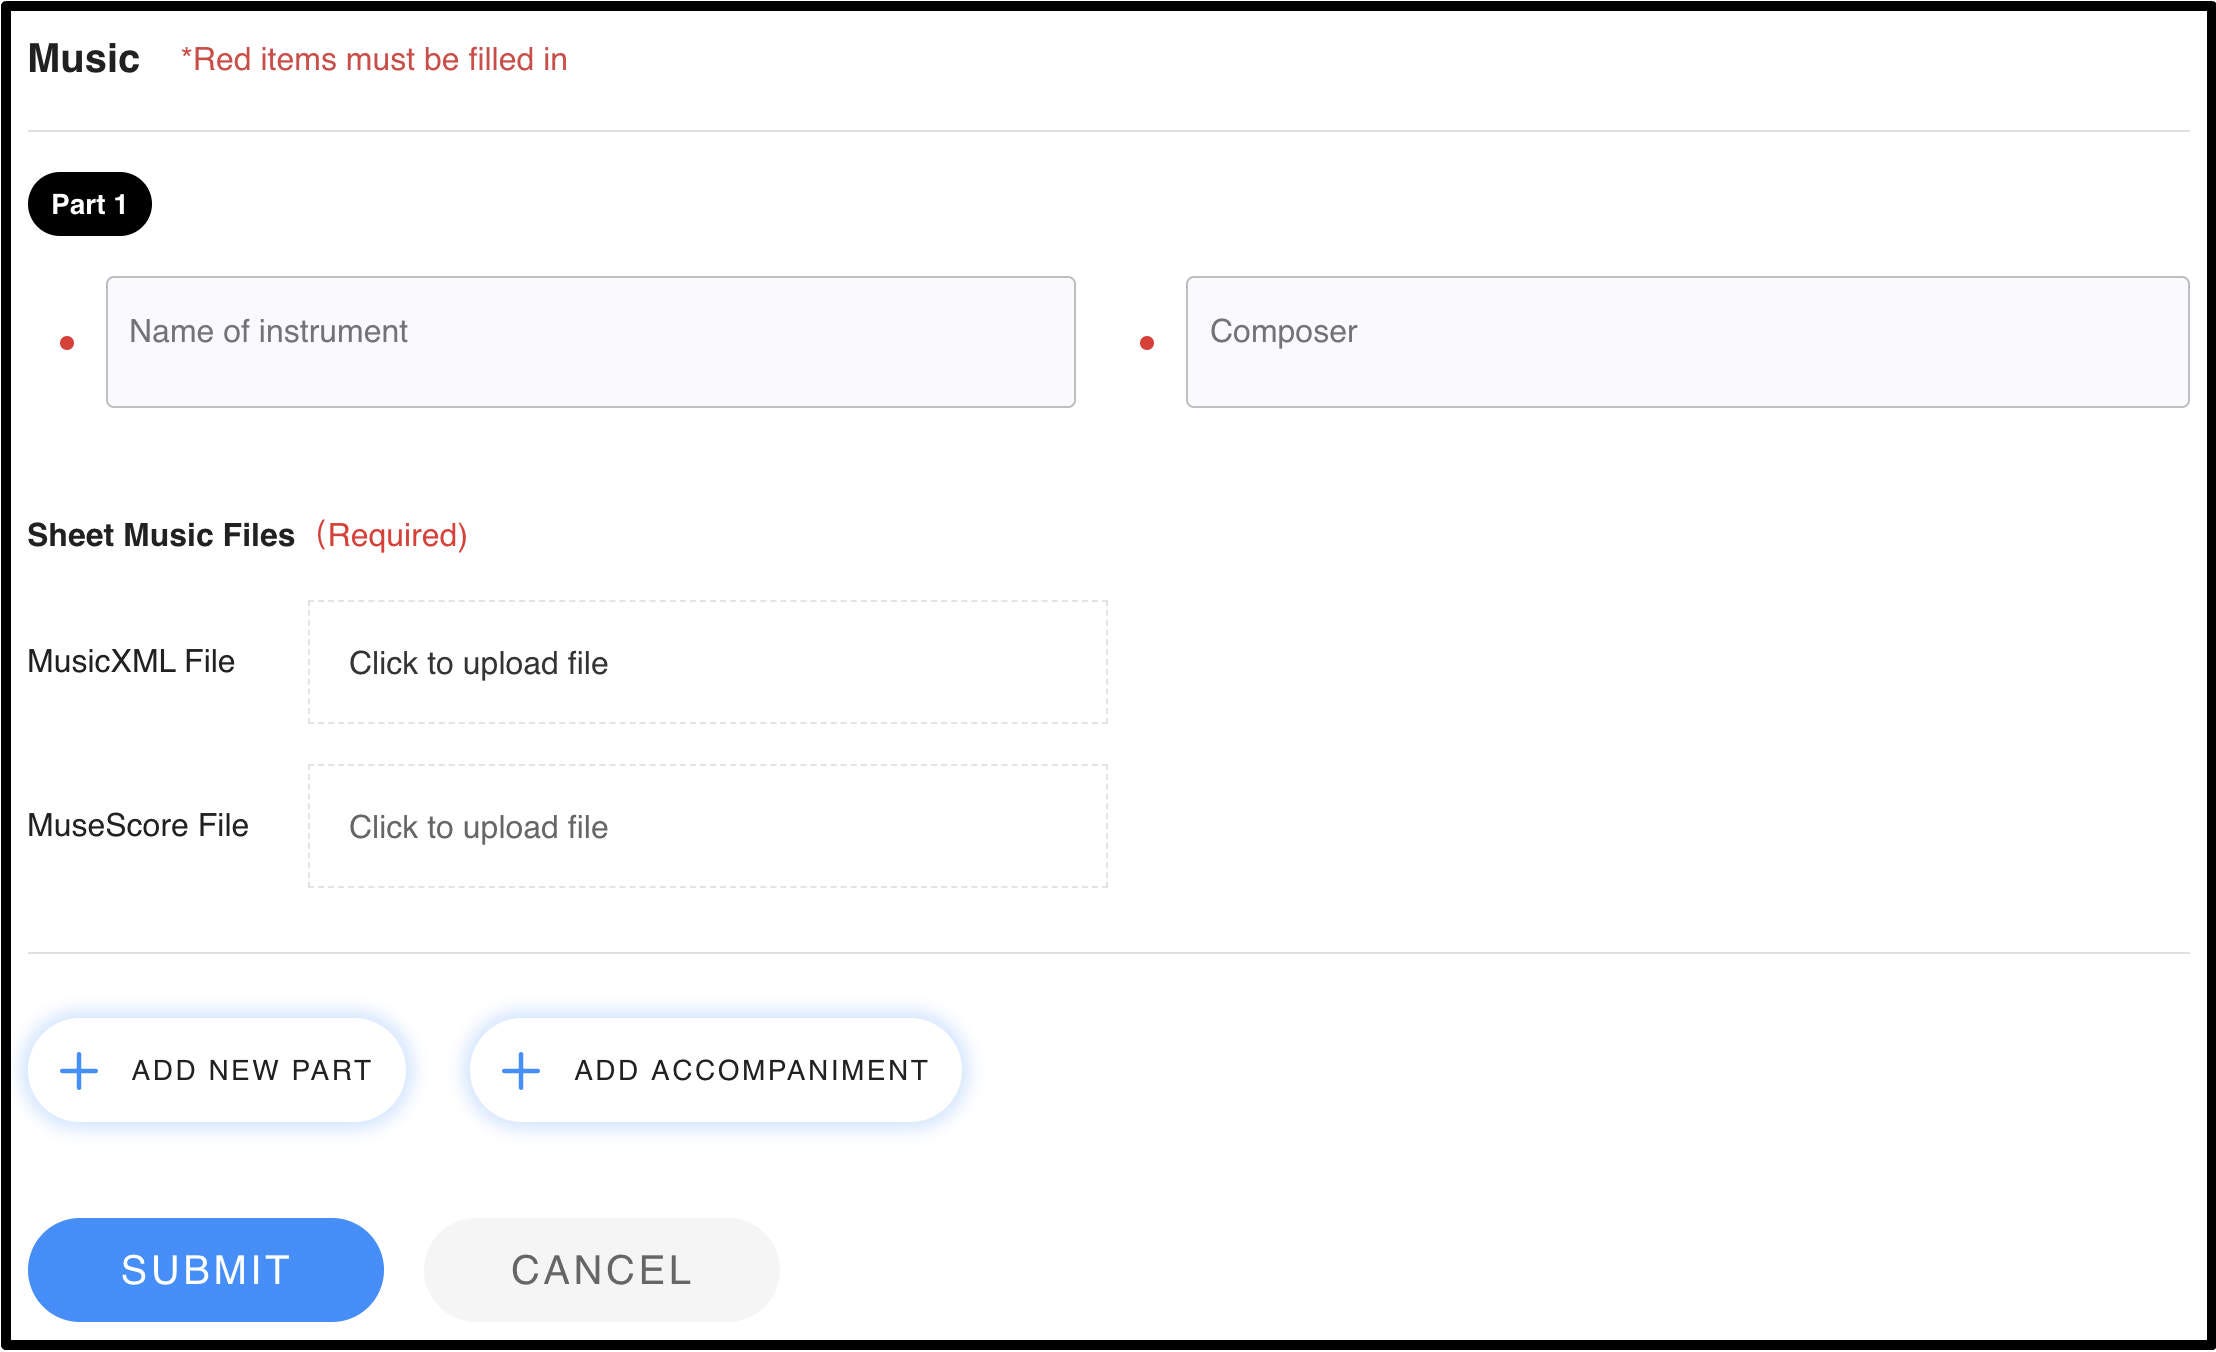Upload a MuseScore file
Screen dimensions: 2216x1352
(x=708, y=826)
